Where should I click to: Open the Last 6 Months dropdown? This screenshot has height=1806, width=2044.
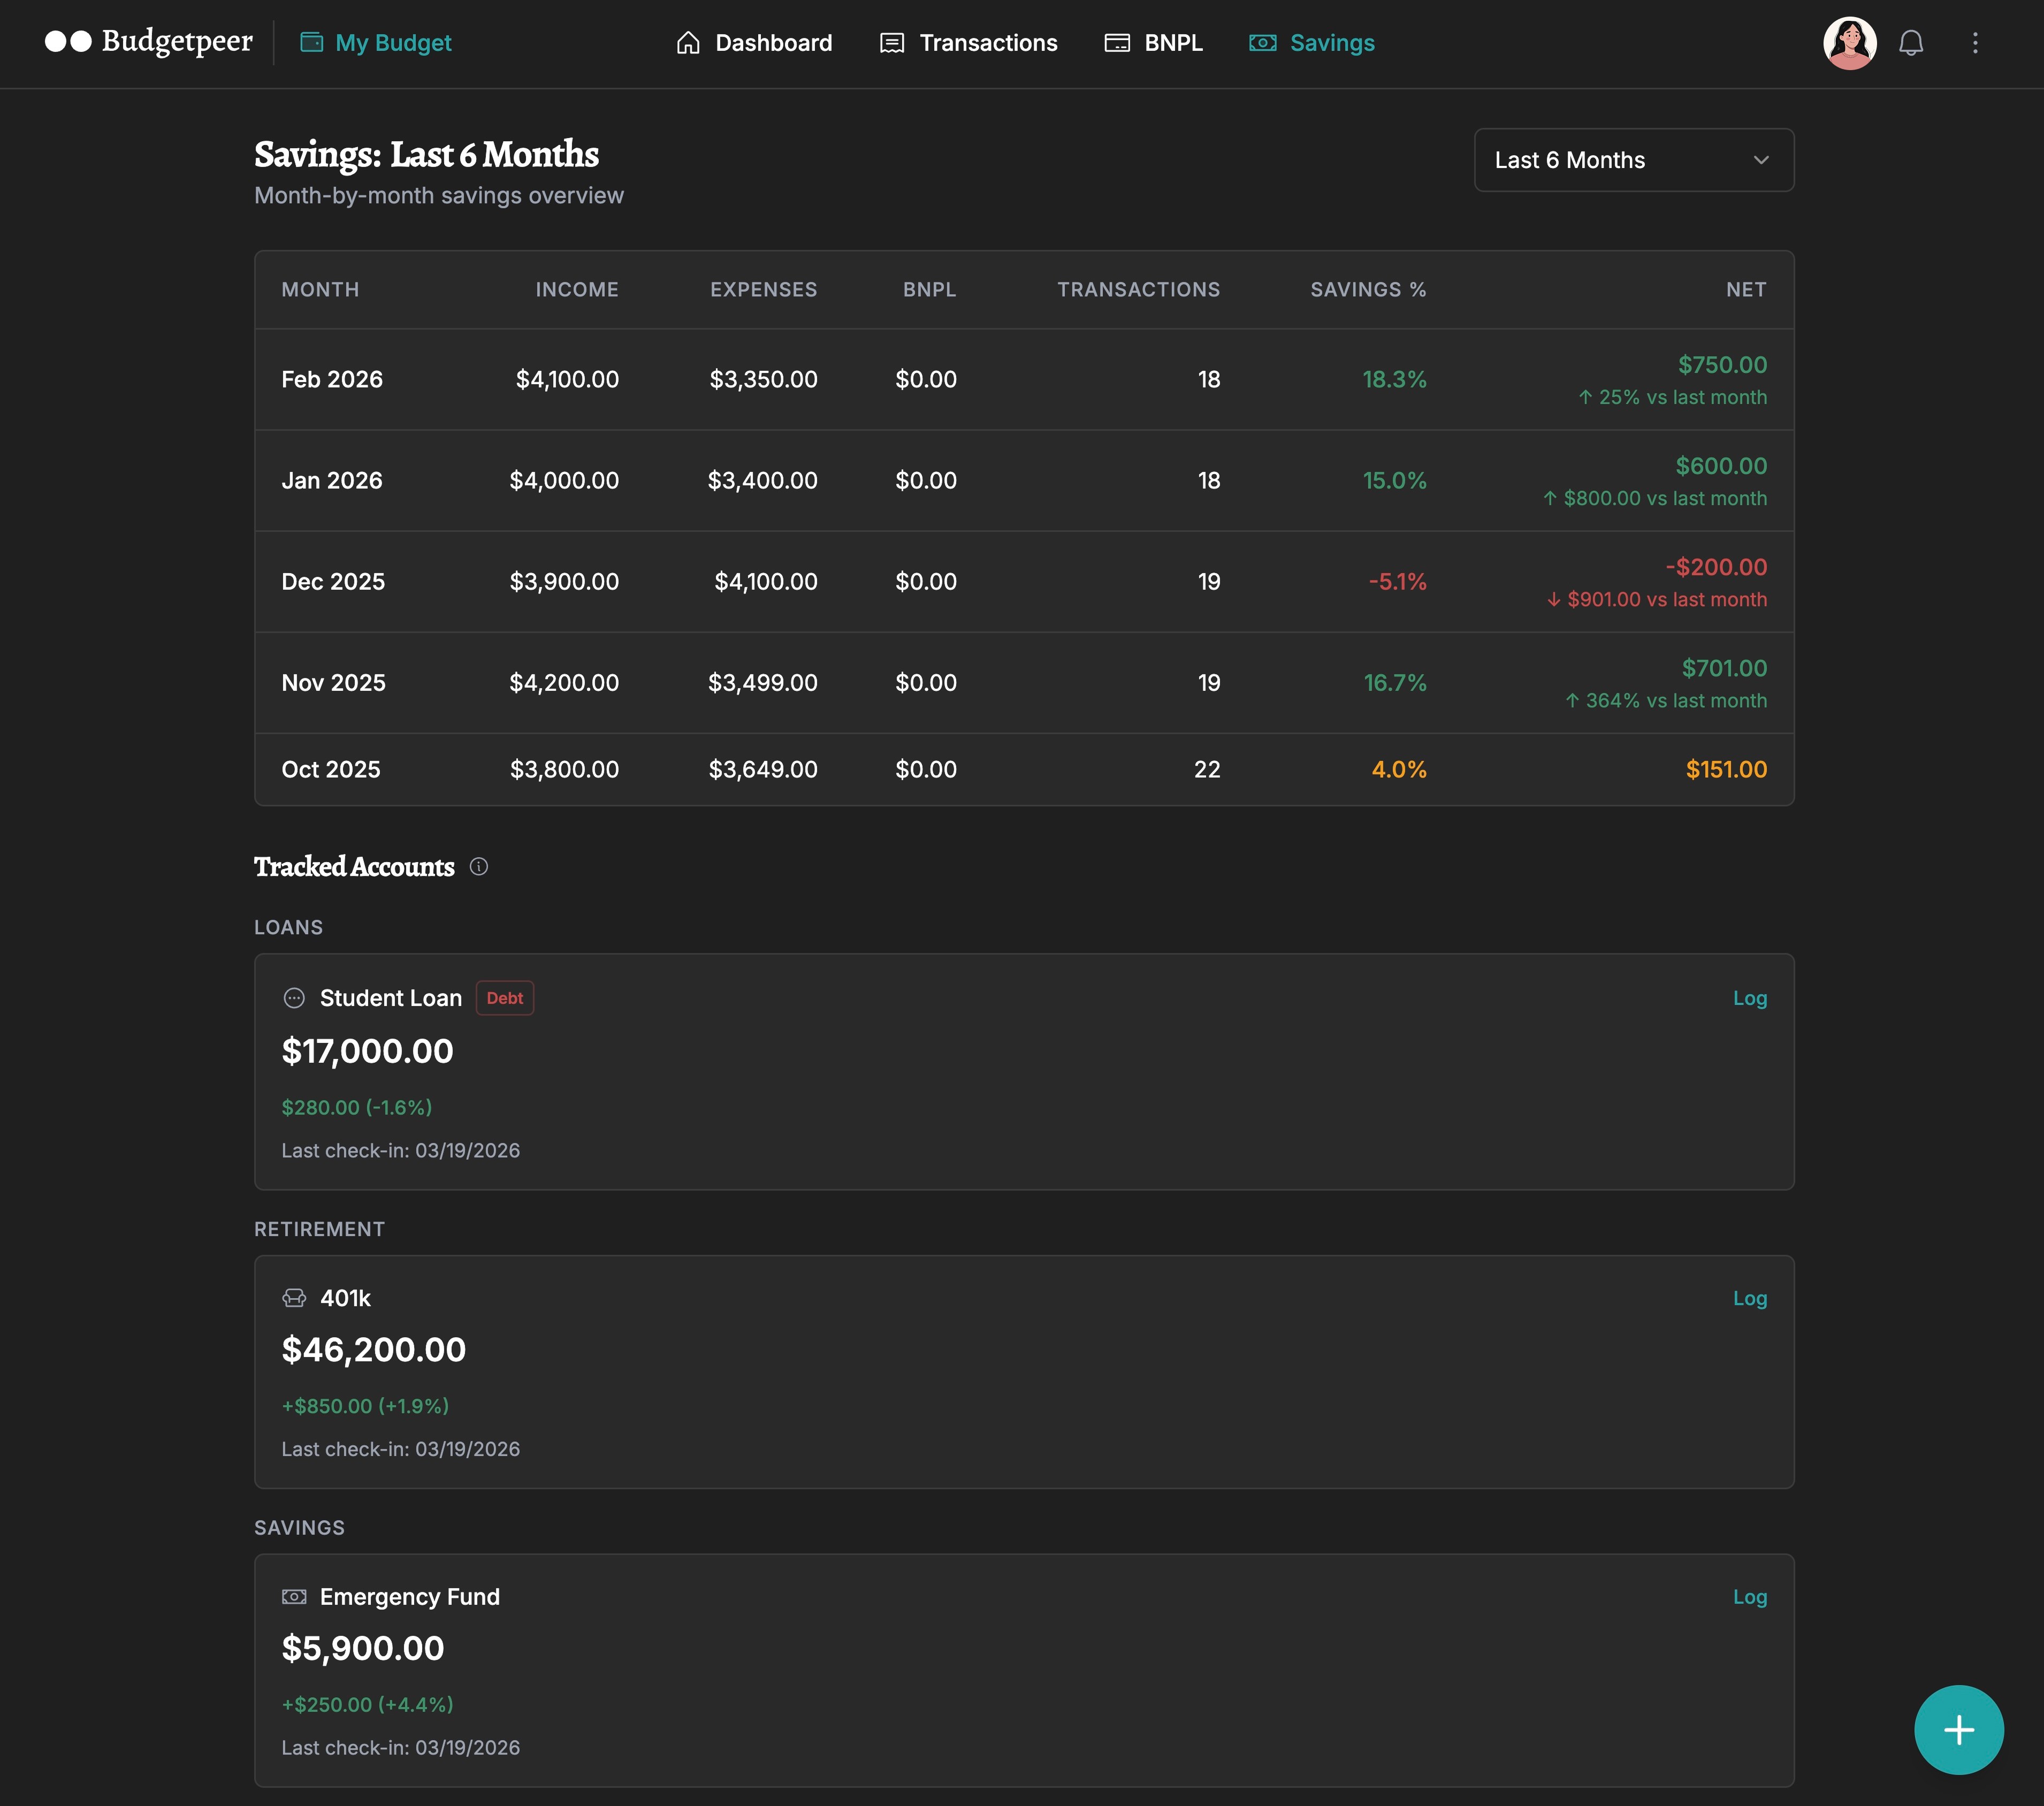(x=1633, y=160)
